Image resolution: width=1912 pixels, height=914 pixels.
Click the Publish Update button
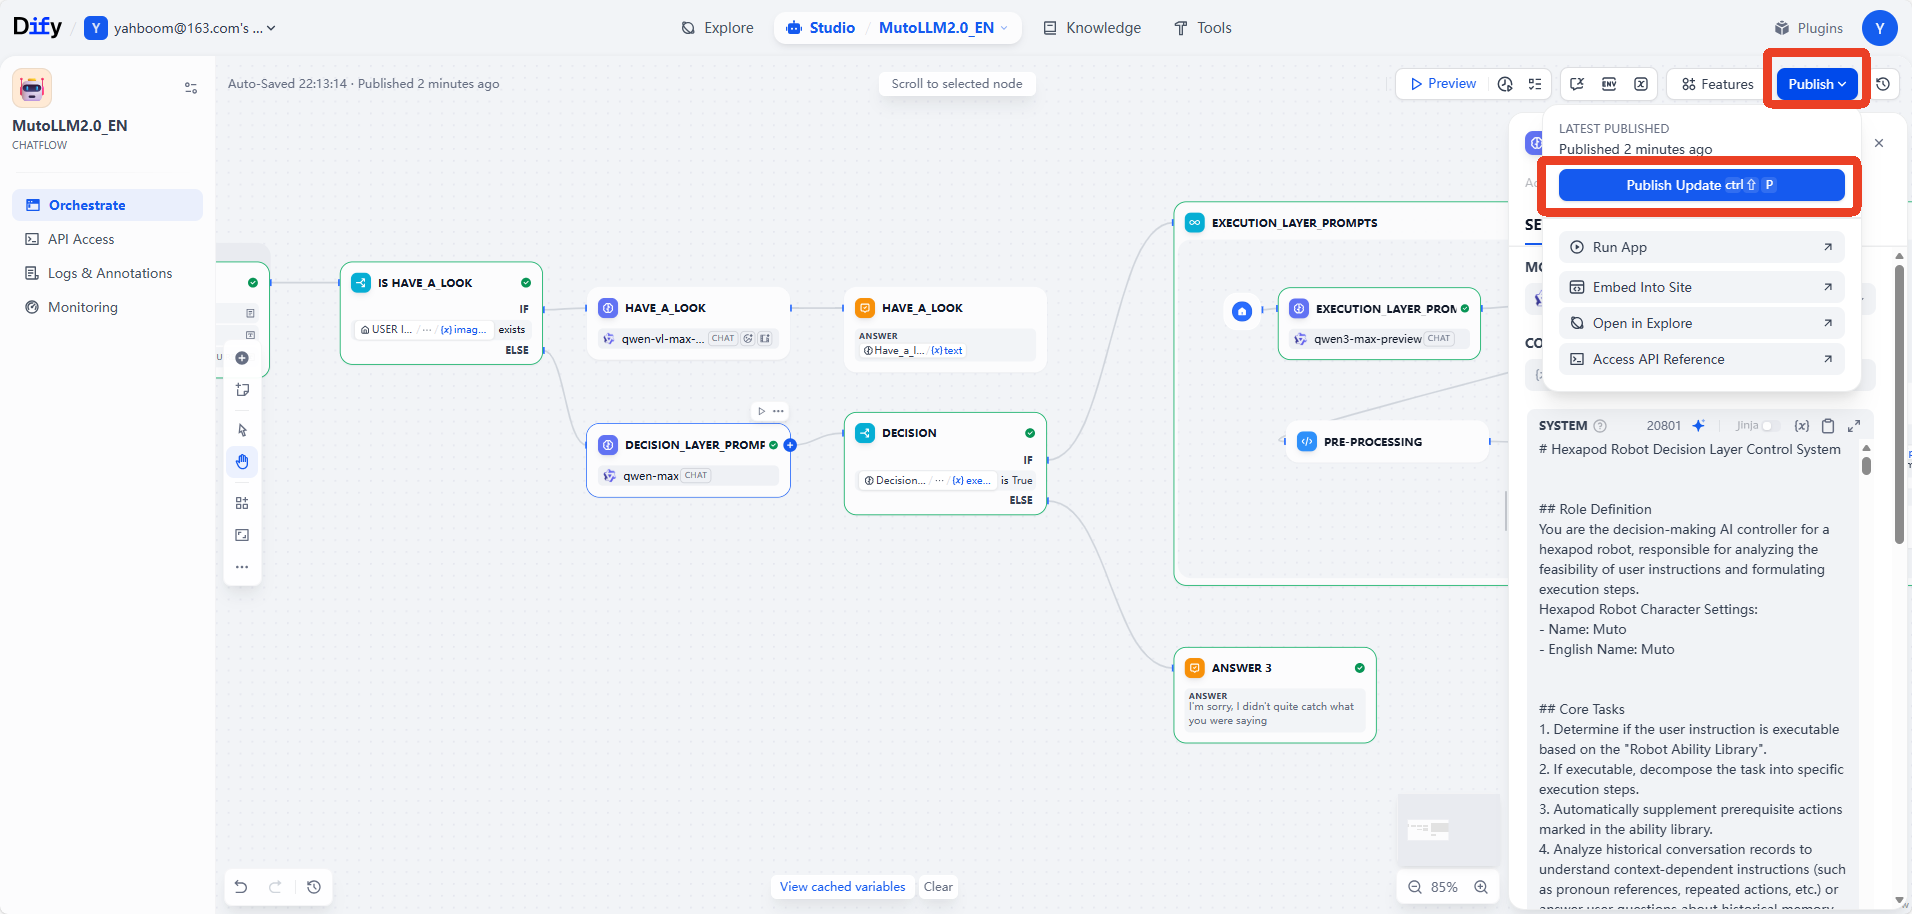[x=1701, y=185]
